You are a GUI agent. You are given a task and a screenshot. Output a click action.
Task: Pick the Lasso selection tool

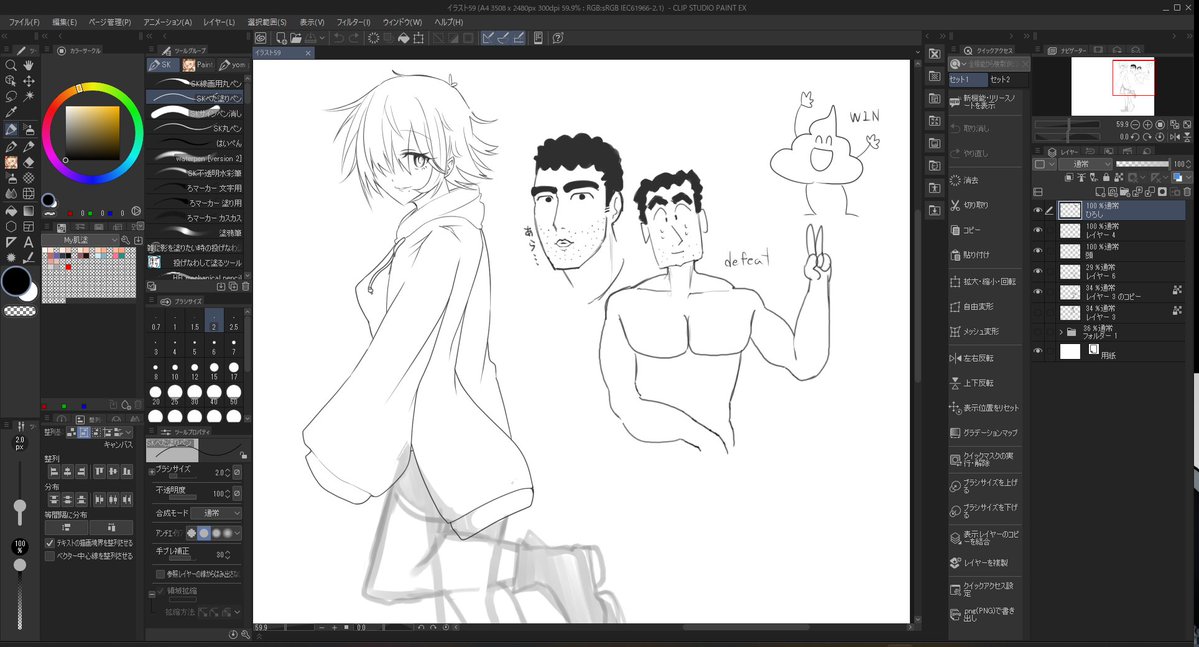click(x=11, y=96)
